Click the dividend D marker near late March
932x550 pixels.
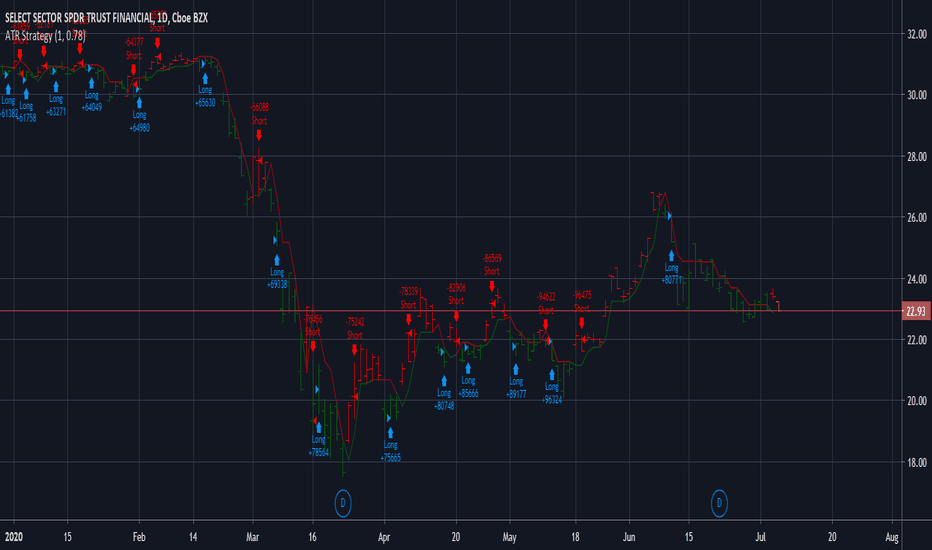[x=343, y=503]
